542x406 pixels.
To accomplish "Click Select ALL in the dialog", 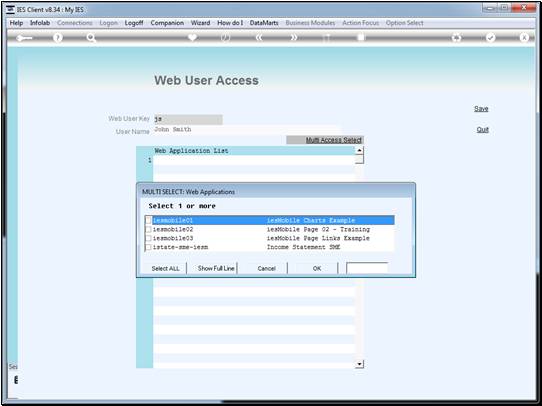I will [x=166, y=268].
